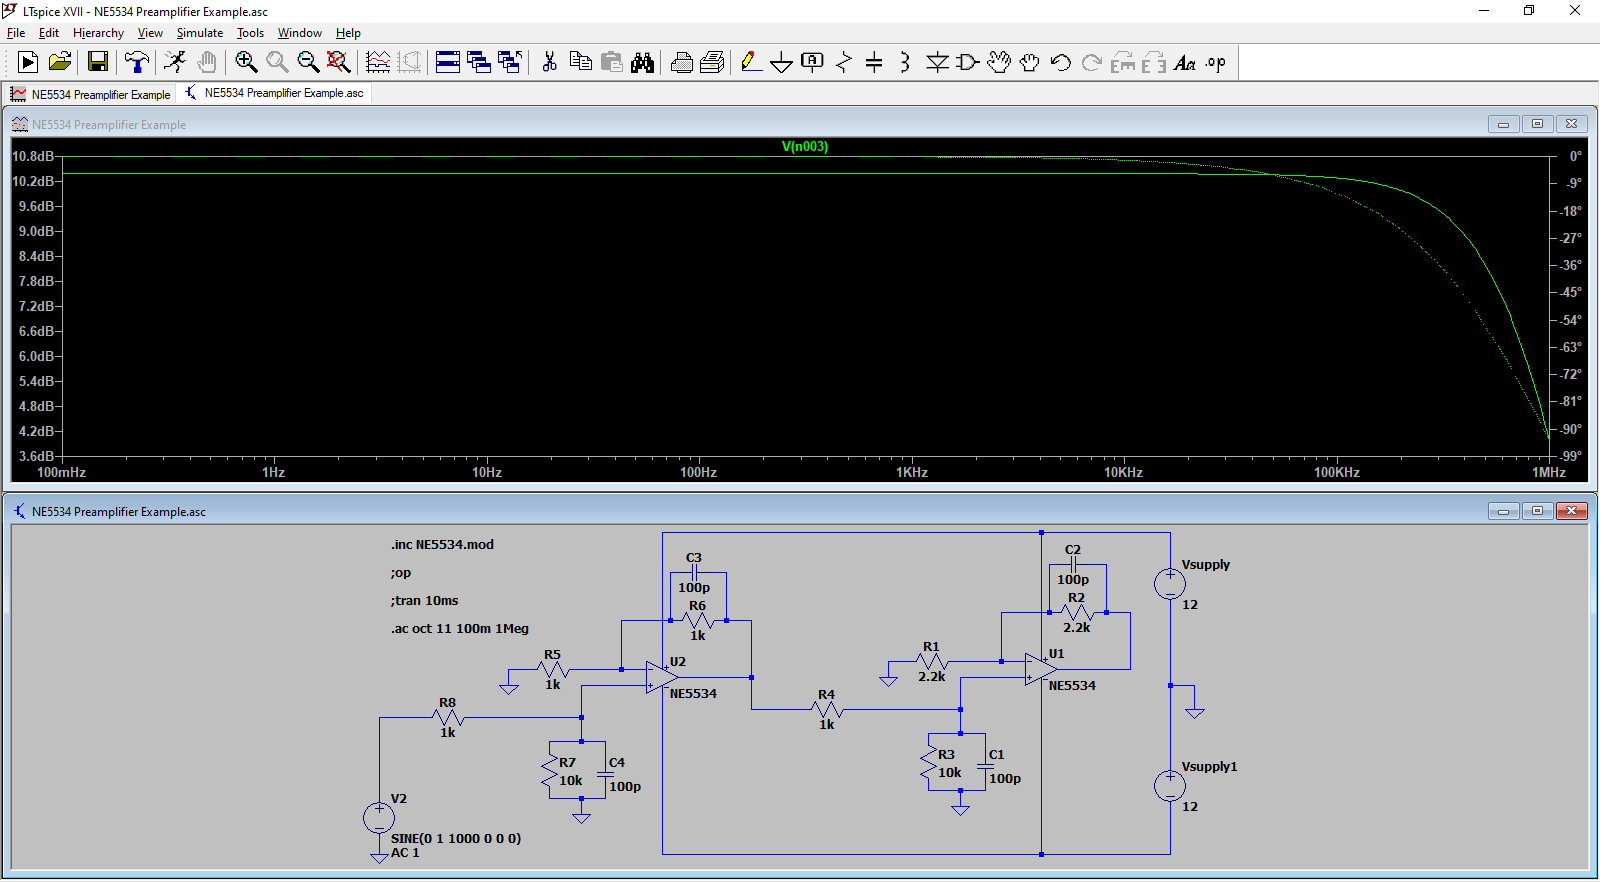Open the Tools menu
The image size is (1604, 882).
click(250, 33)
